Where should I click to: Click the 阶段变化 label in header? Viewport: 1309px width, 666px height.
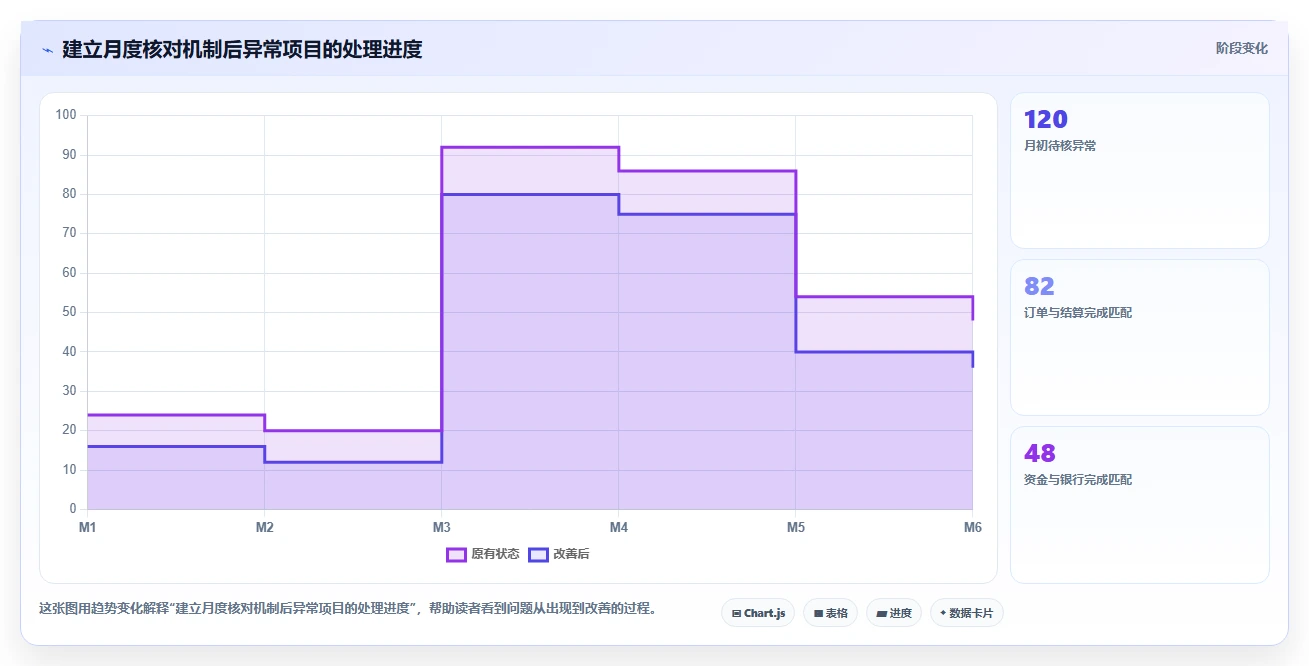point(1242,48)
